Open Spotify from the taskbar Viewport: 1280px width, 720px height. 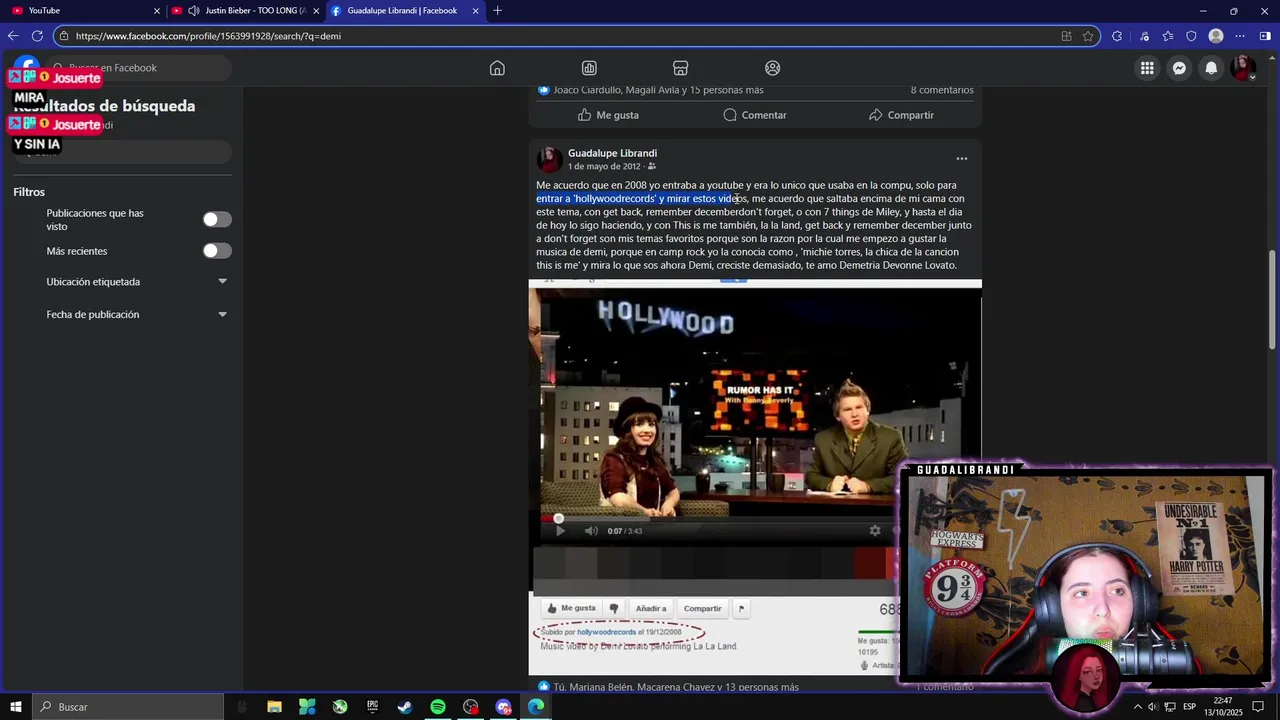click(x=438, y=707)
